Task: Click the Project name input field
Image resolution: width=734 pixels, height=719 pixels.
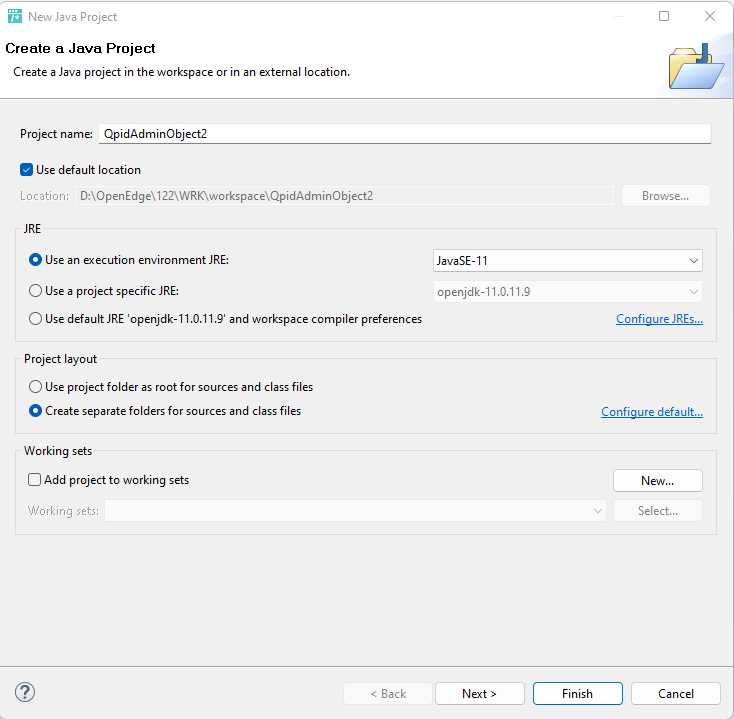Action: coord(404,134)
